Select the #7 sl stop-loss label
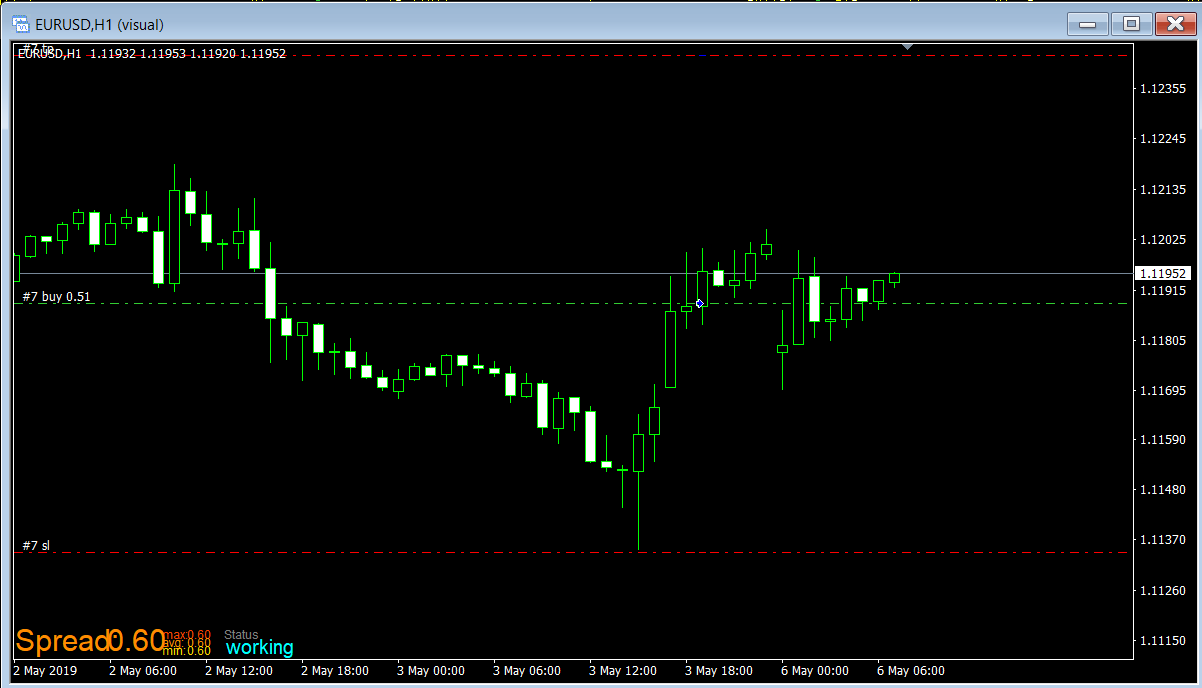 click(x=35, y=546)
